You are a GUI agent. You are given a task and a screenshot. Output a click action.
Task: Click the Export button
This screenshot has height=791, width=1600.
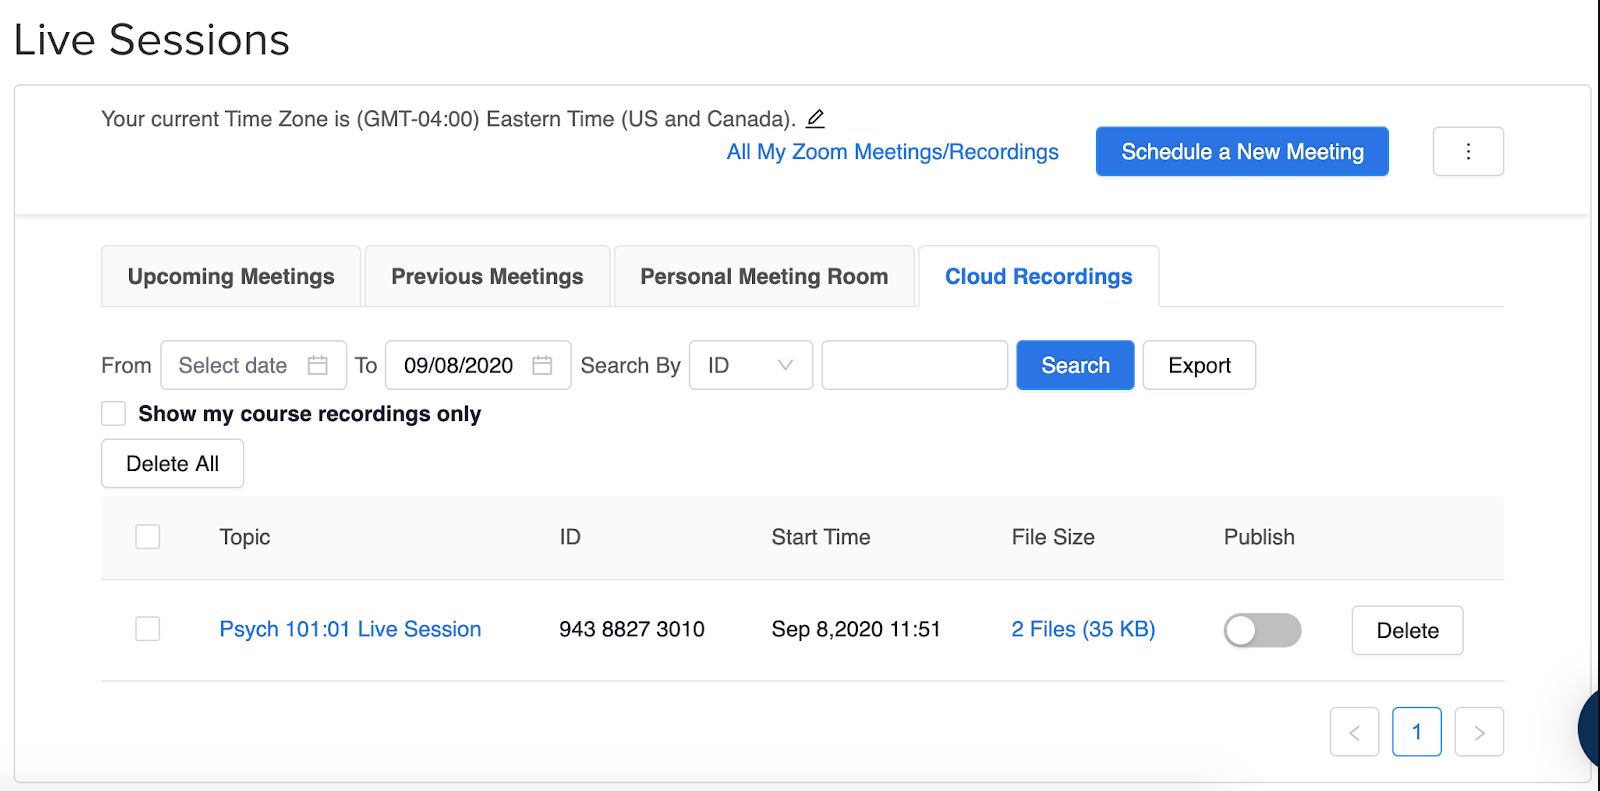coord(1199,365)
